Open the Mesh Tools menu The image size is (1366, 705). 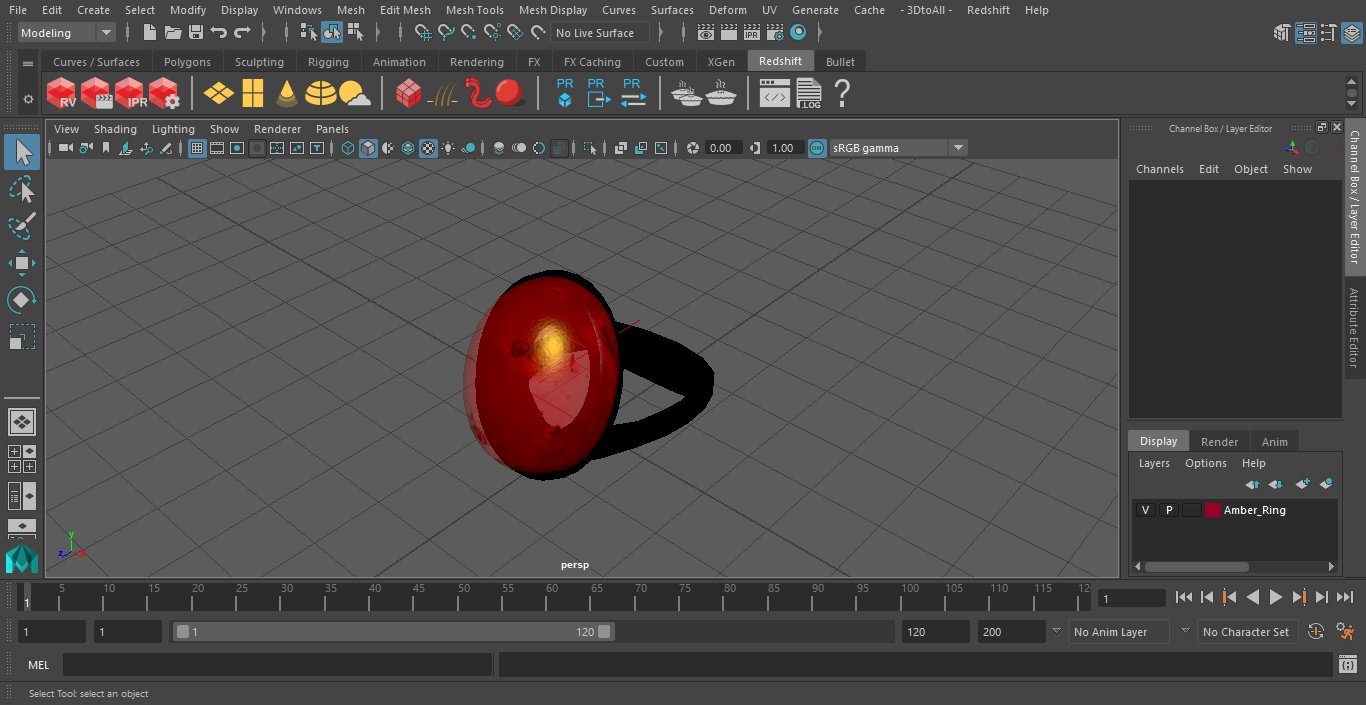point(474,10)
